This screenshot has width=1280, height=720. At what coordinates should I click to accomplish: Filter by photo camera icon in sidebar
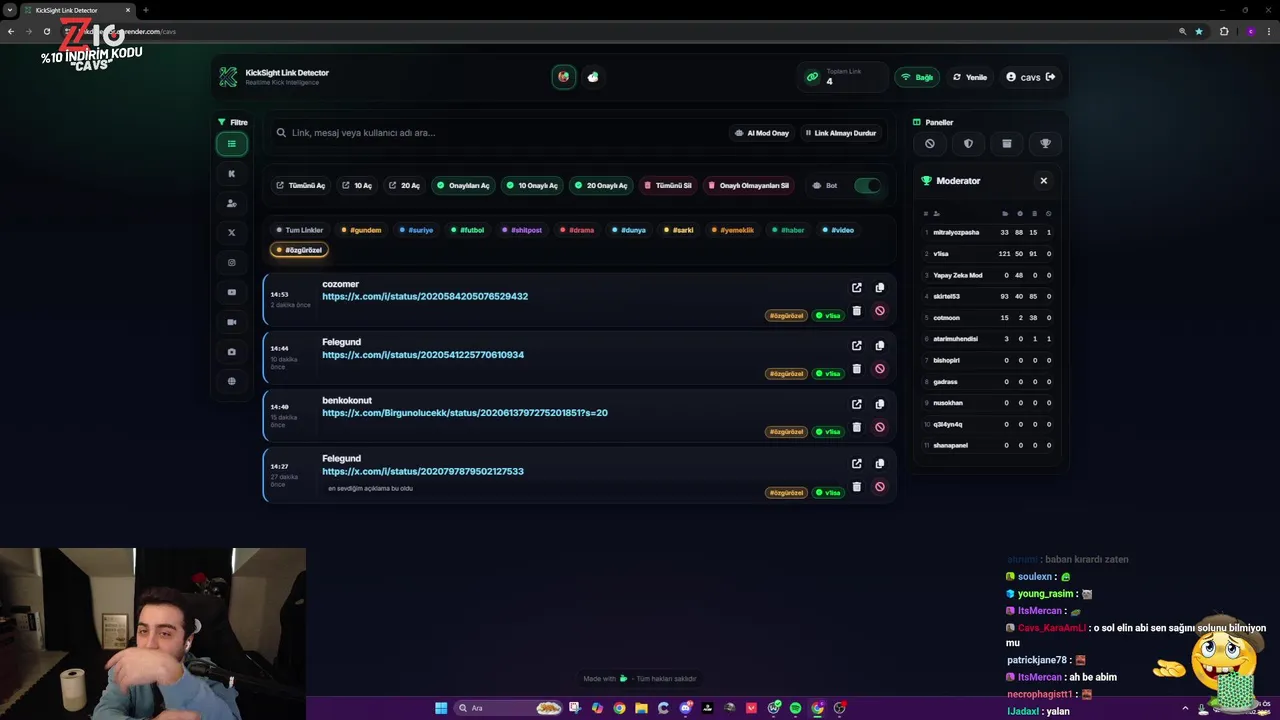click(231, 352)
